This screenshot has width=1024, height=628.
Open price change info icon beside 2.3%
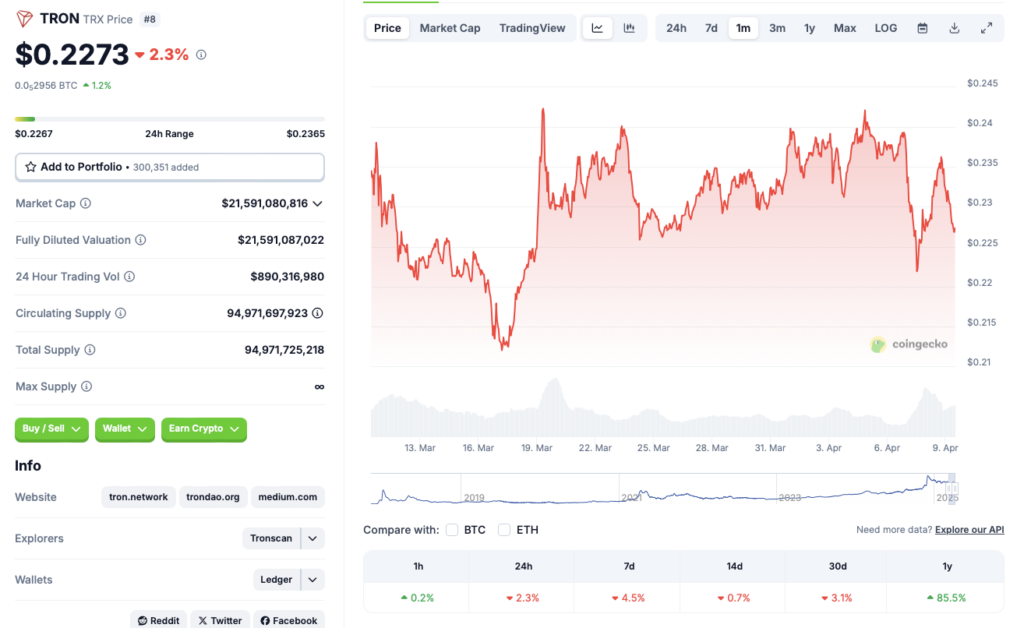(x=201, y=55)
